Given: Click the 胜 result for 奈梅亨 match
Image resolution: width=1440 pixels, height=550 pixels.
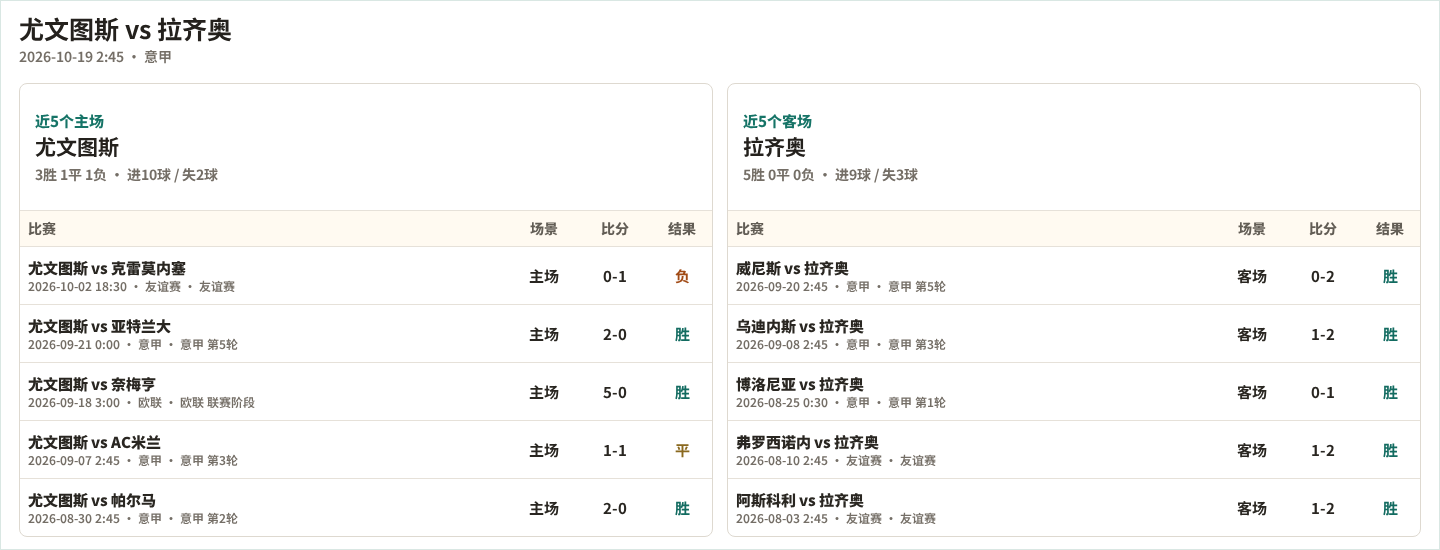Looking at the screenshot, I should 682,393.
